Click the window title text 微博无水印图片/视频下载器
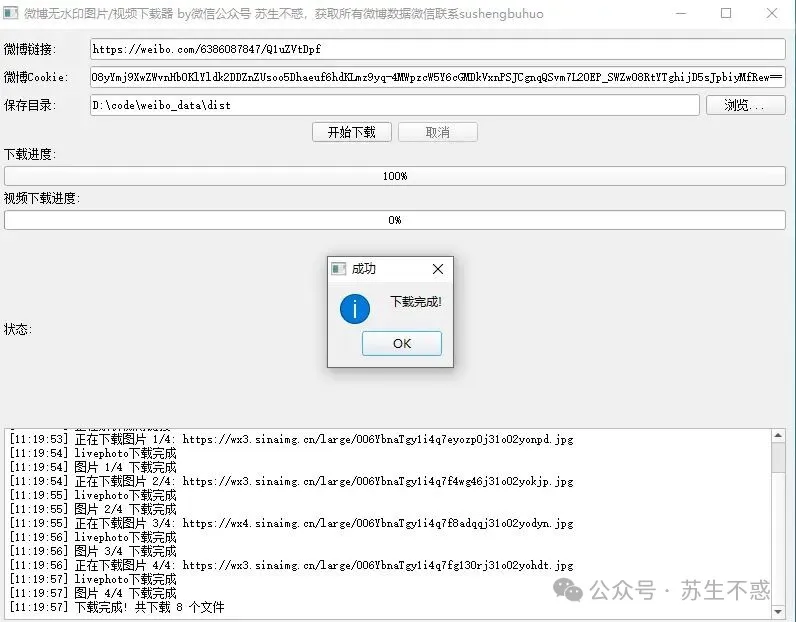The image size is (796, 622). 98,13
